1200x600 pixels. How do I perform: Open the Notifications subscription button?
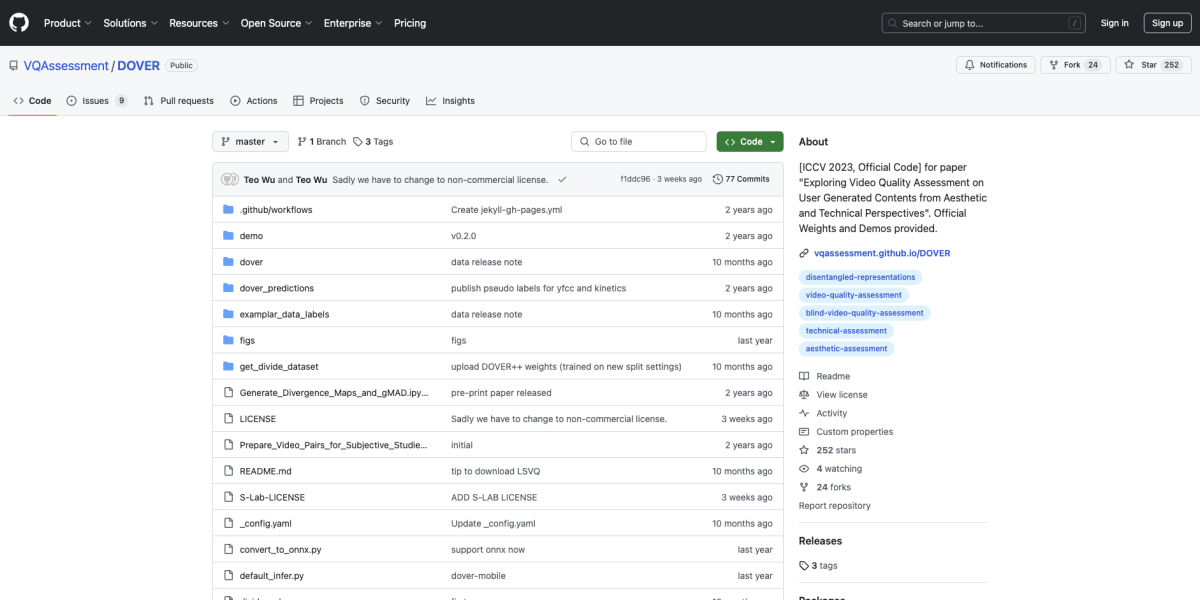pos(995,65)
